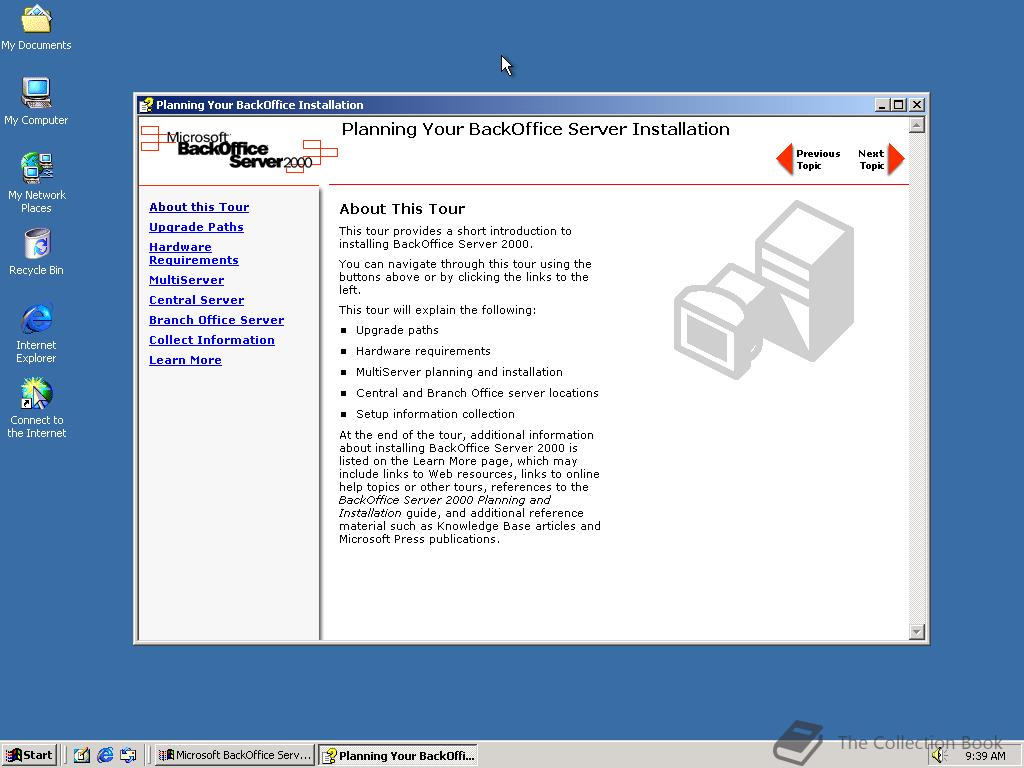
Task: Click 'MultiServer planning and installation' bullet
Action: (459, 372)
